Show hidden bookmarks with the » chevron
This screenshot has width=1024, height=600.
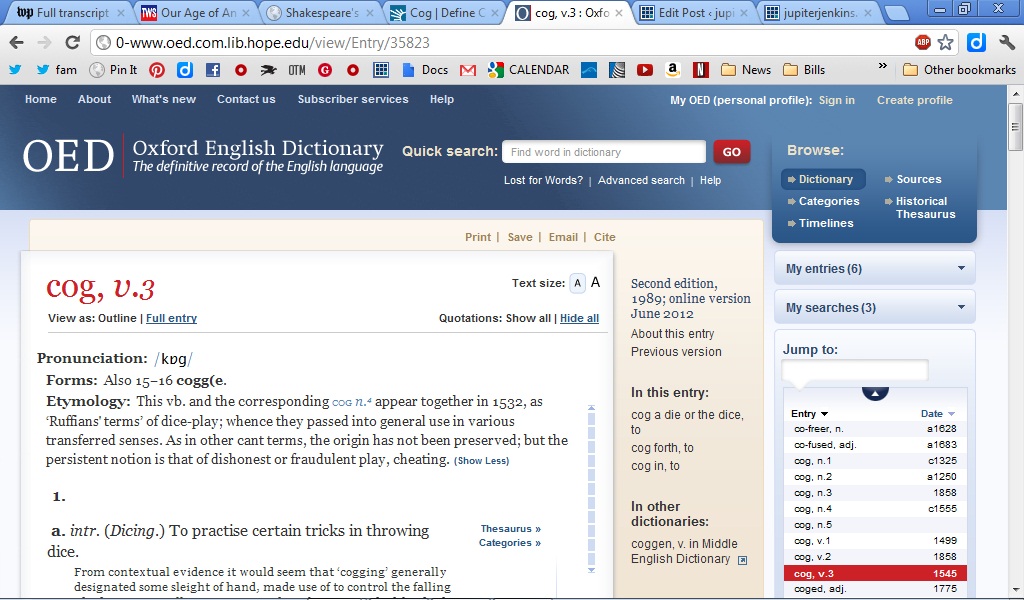click(882, 67)
